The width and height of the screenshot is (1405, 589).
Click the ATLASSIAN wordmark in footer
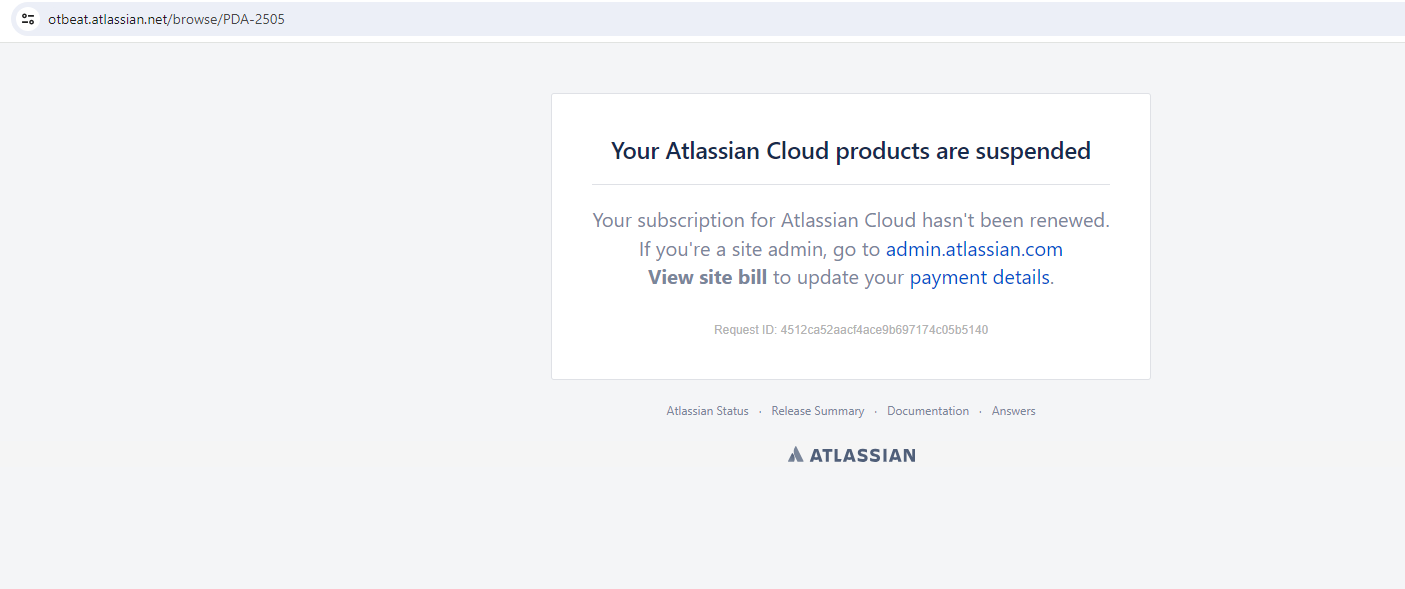click(x=862, y=455)
